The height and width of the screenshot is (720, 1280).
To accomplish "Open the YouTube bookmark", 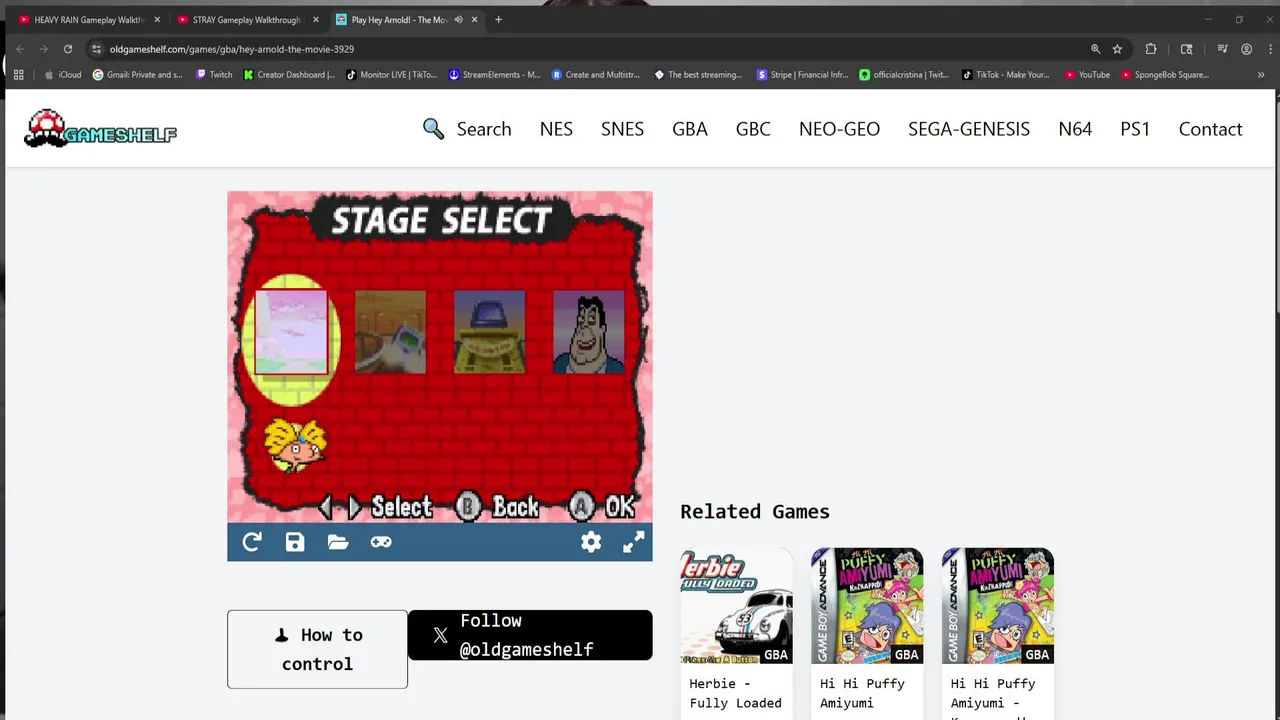I will pyautogui.click(x=1088, y=75).
